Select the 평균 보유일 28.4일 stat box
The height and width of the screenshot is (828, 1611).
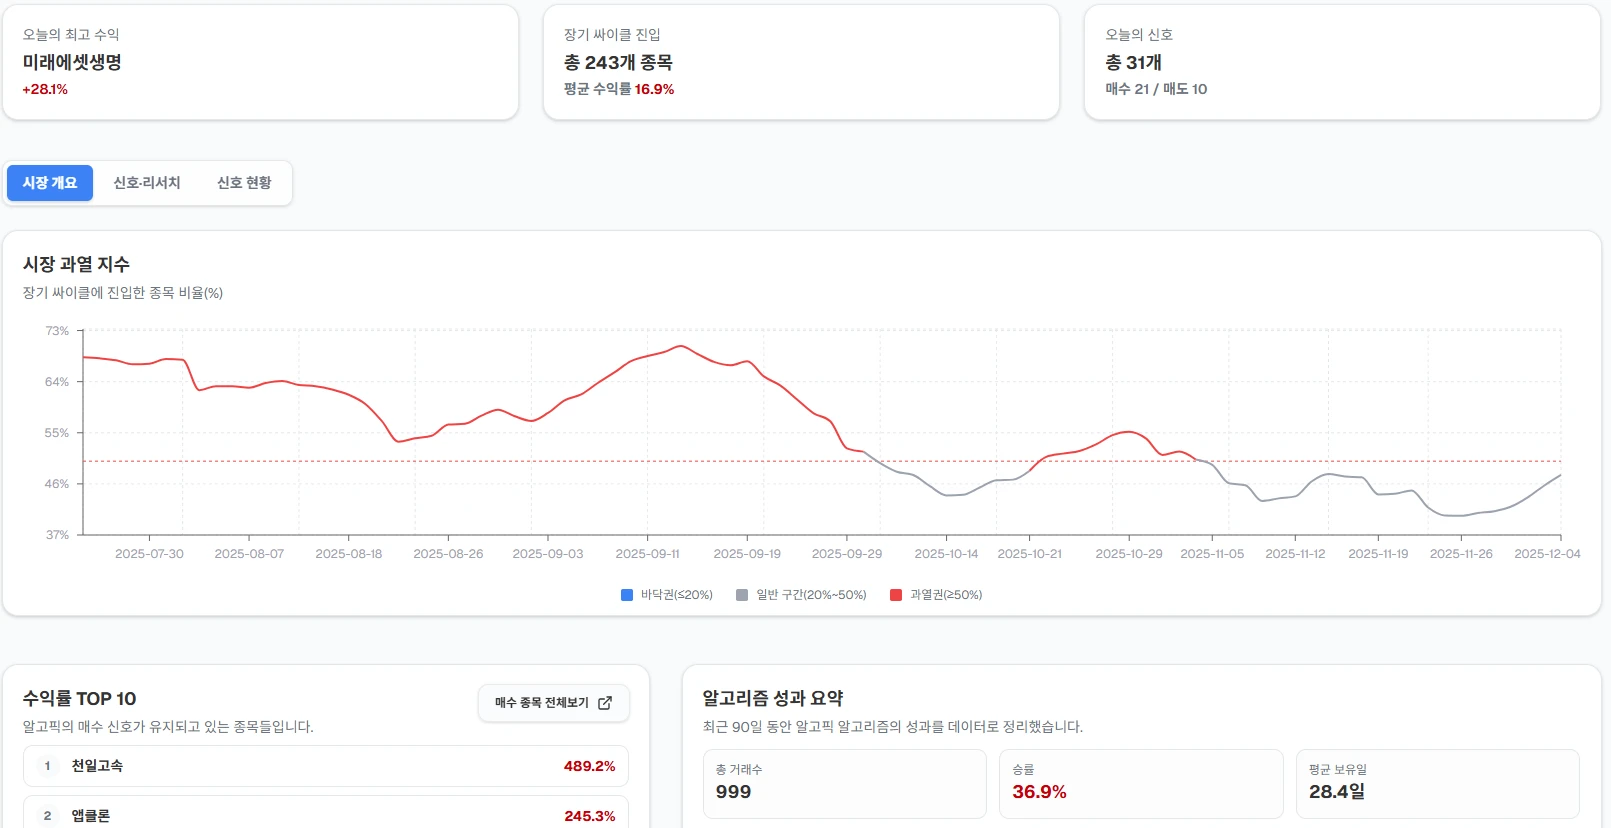coord(1437,783)
